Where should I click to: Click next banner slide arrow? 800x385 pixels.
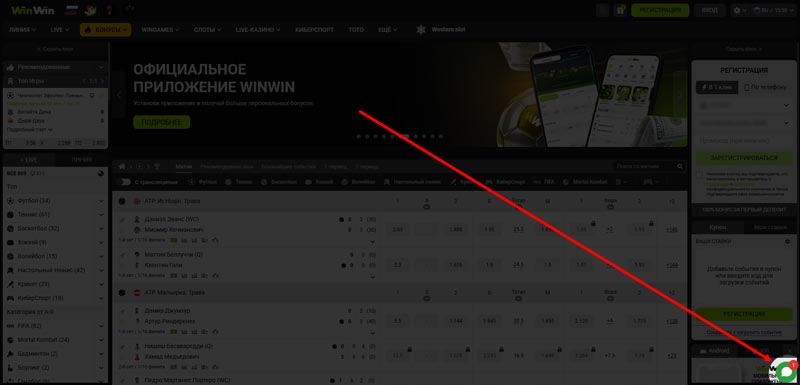680,95
